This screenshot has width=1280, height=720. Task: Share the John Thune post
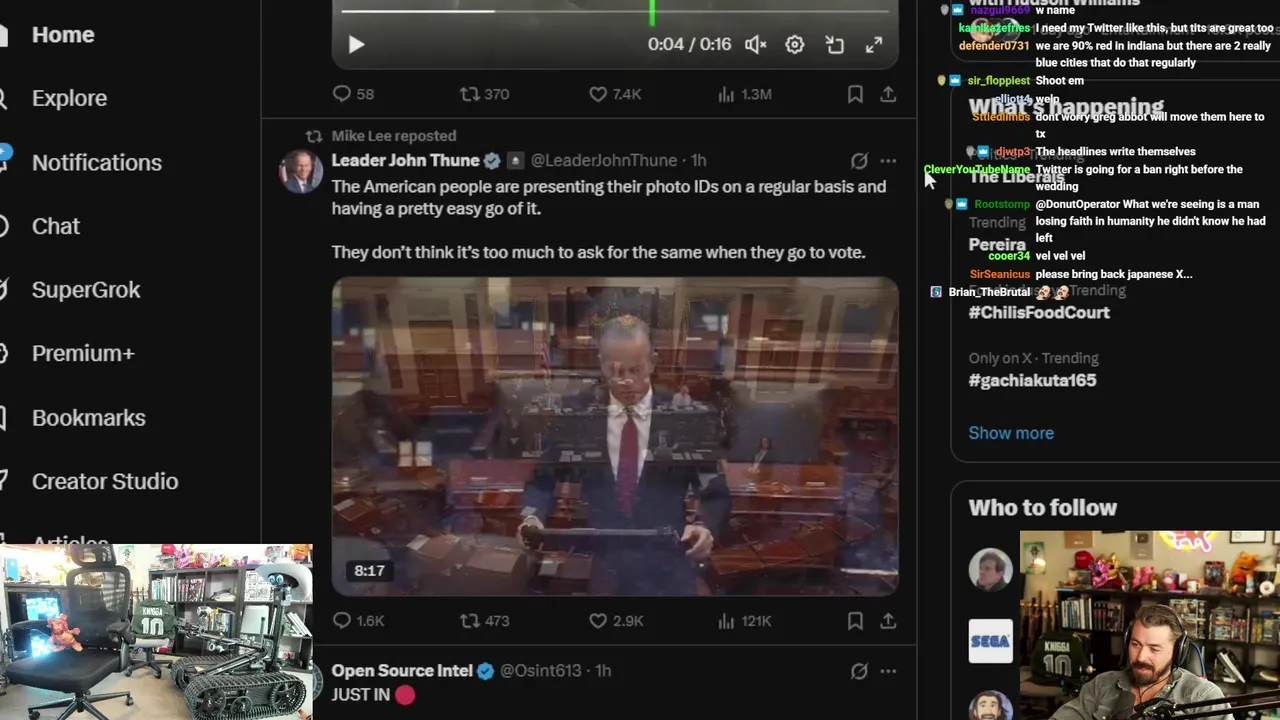coord(888,621)
